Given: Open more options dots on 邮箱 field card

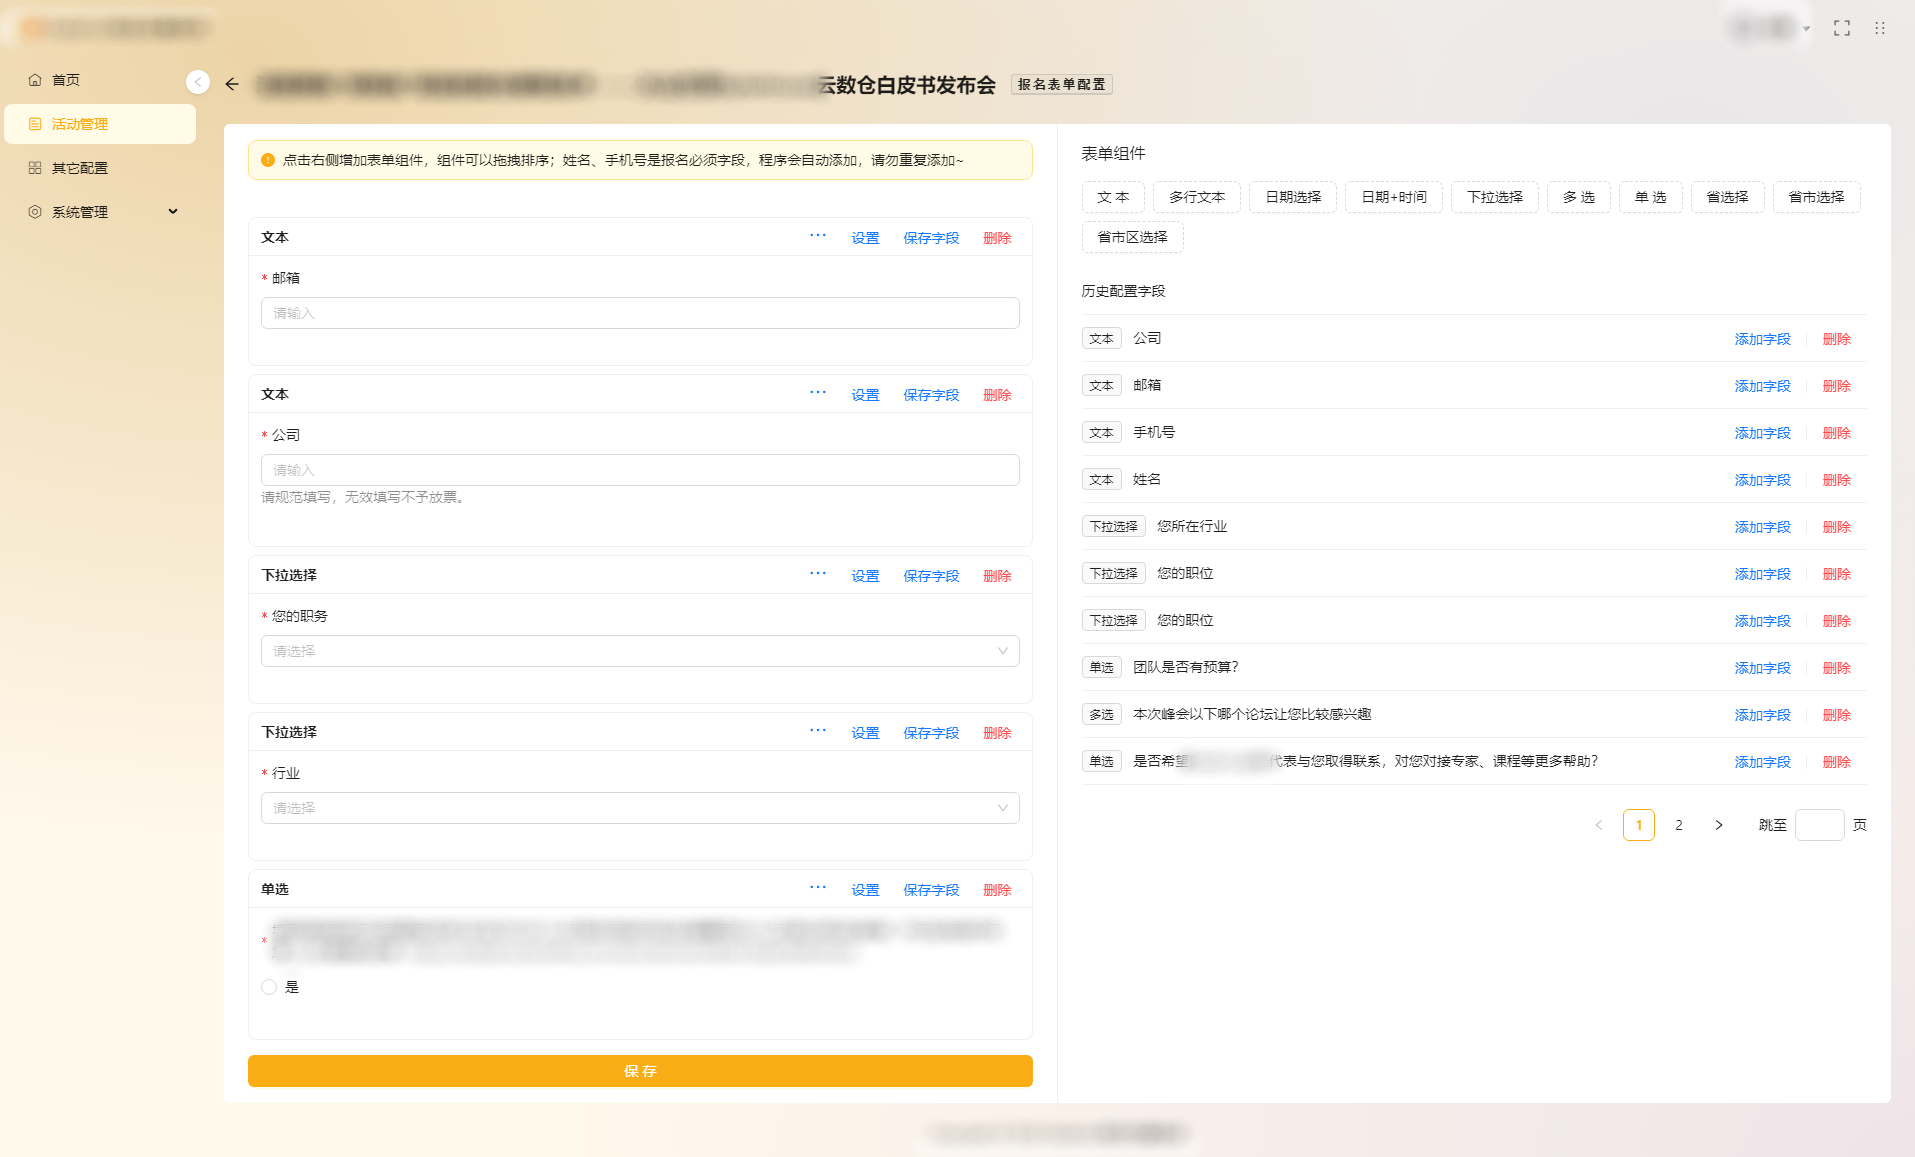Looking at the screenshot, I should point(818,235).
